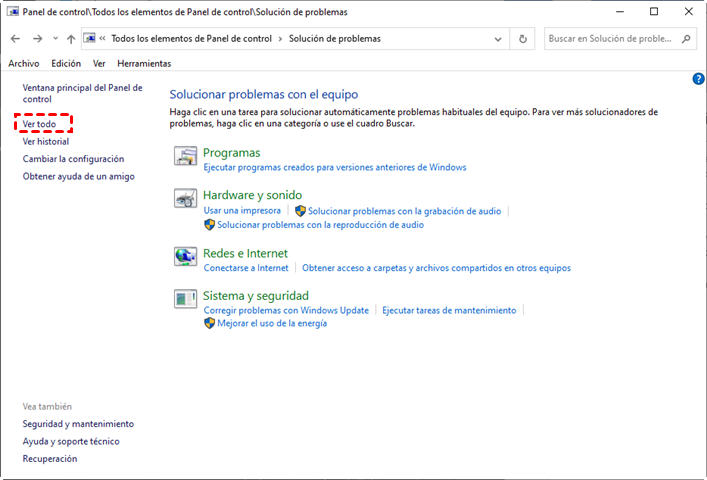This screenshot has height=480, width=707.
Task: Click the search magnifier icon
Action: (x=686, y=39)
